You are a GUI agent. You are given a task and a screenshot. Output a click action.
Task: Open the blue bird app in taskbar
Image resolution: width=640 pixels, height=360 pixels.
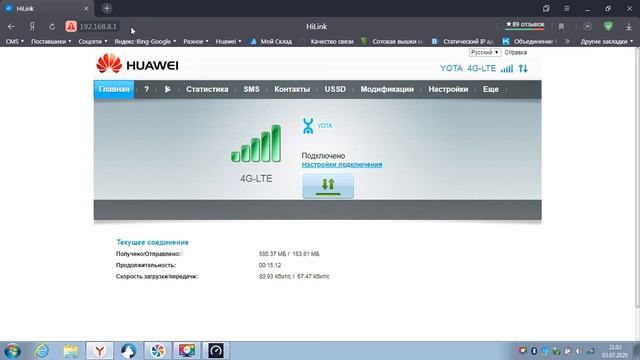[129, 351]
